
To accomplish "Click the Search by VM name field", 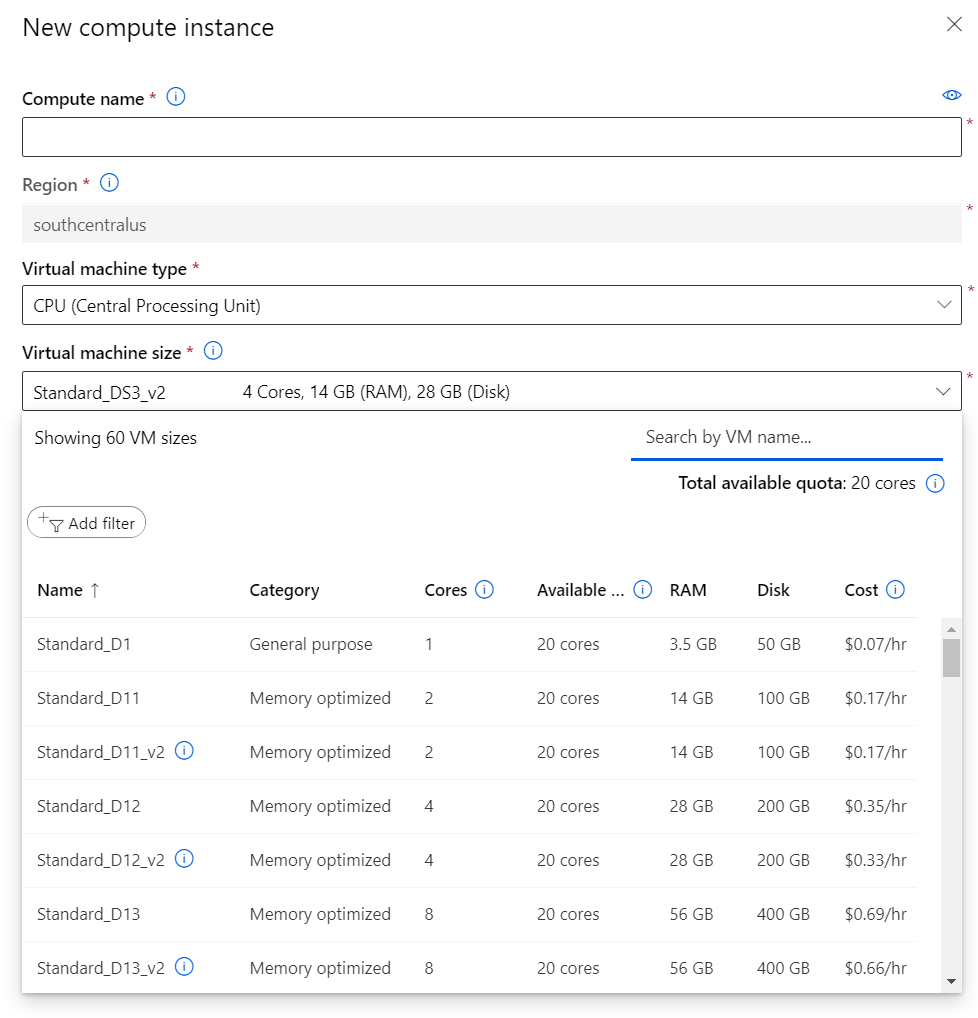I will [x=786, y=437].
